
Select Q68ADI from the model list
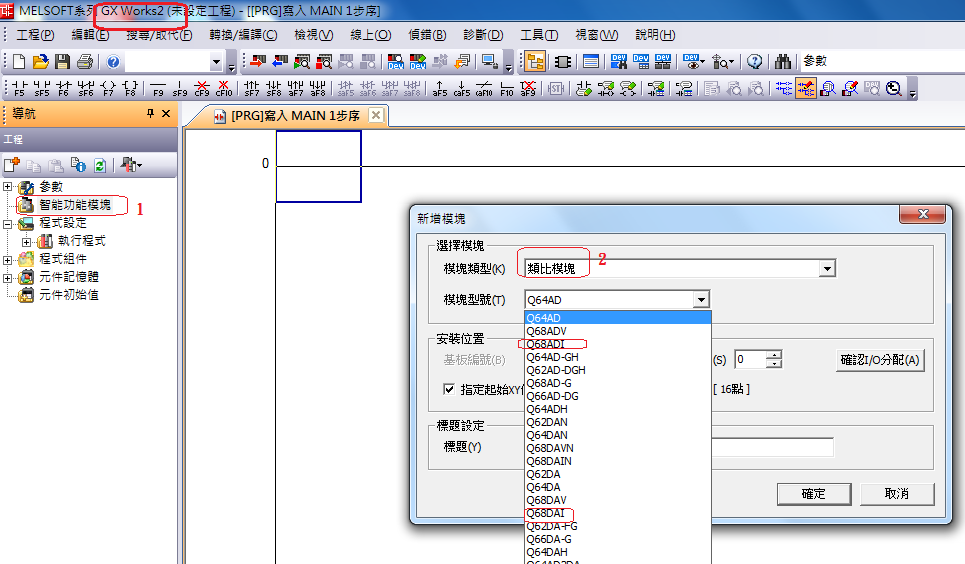pos(546,344)
